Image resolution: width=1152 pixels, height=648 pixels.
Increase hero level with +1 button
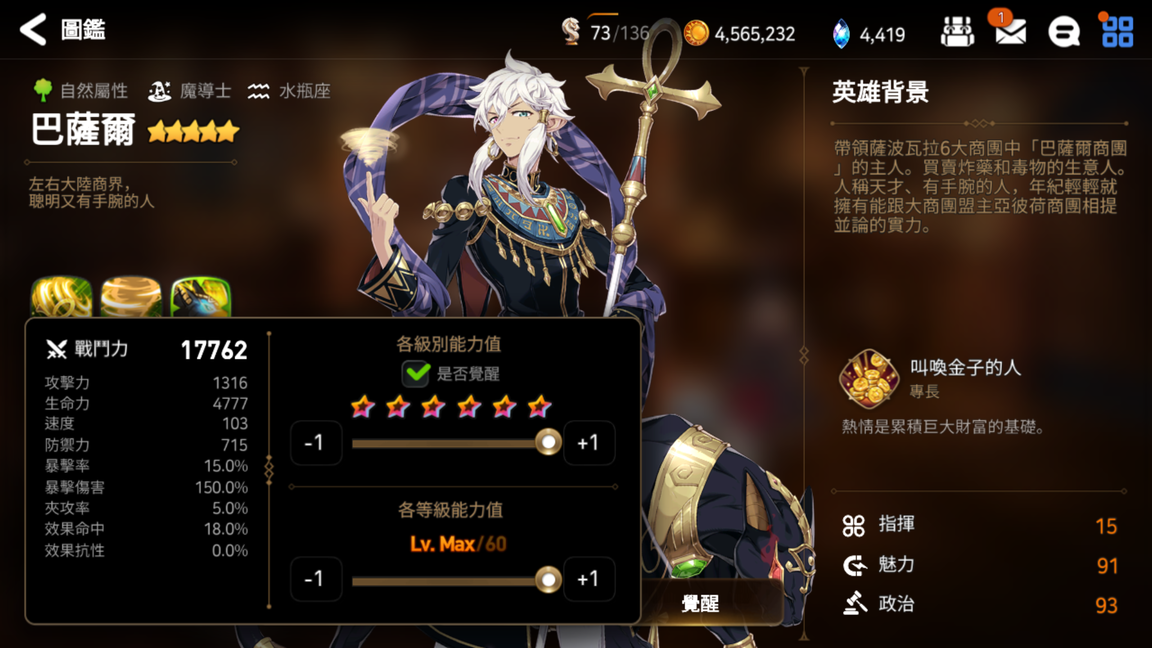click(588, 579)
